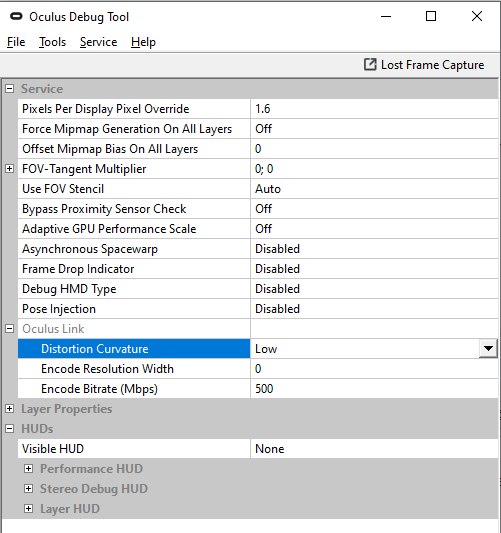Select Adaptive GPU Performance Scale Off value
Viewport: 501px width, 533px height.
(374, 229)
